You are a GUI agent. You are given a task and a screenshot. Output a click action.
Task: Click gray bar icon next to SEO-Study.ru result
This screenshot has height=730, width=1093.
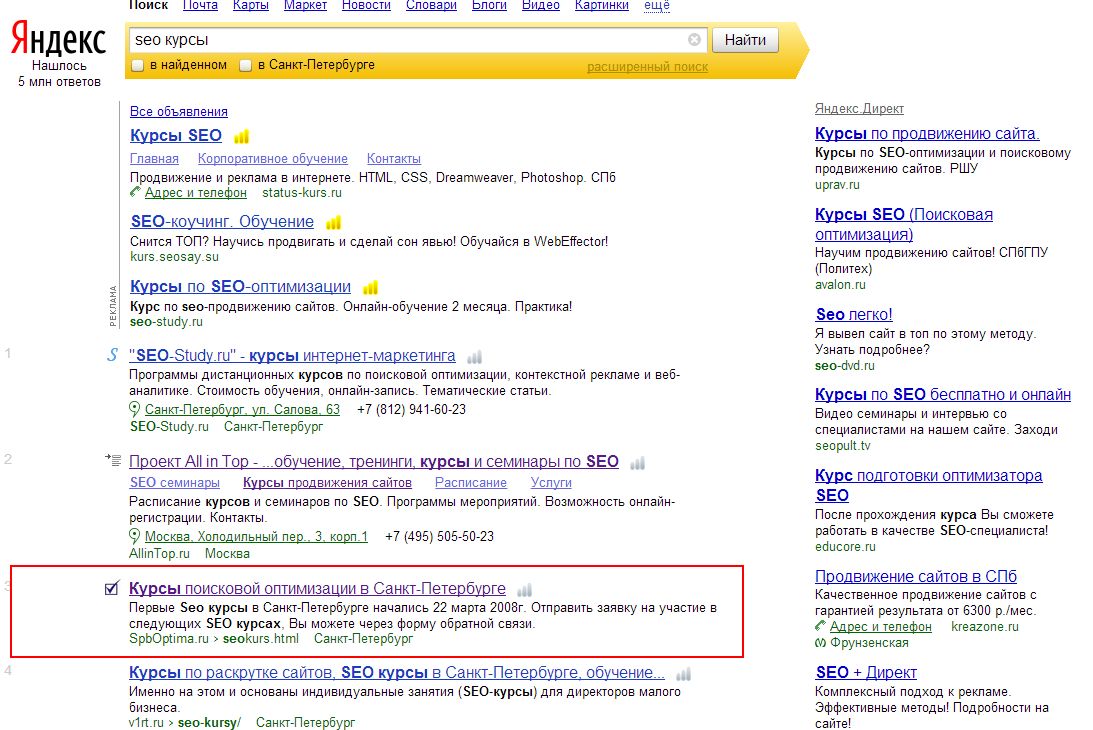475,357
